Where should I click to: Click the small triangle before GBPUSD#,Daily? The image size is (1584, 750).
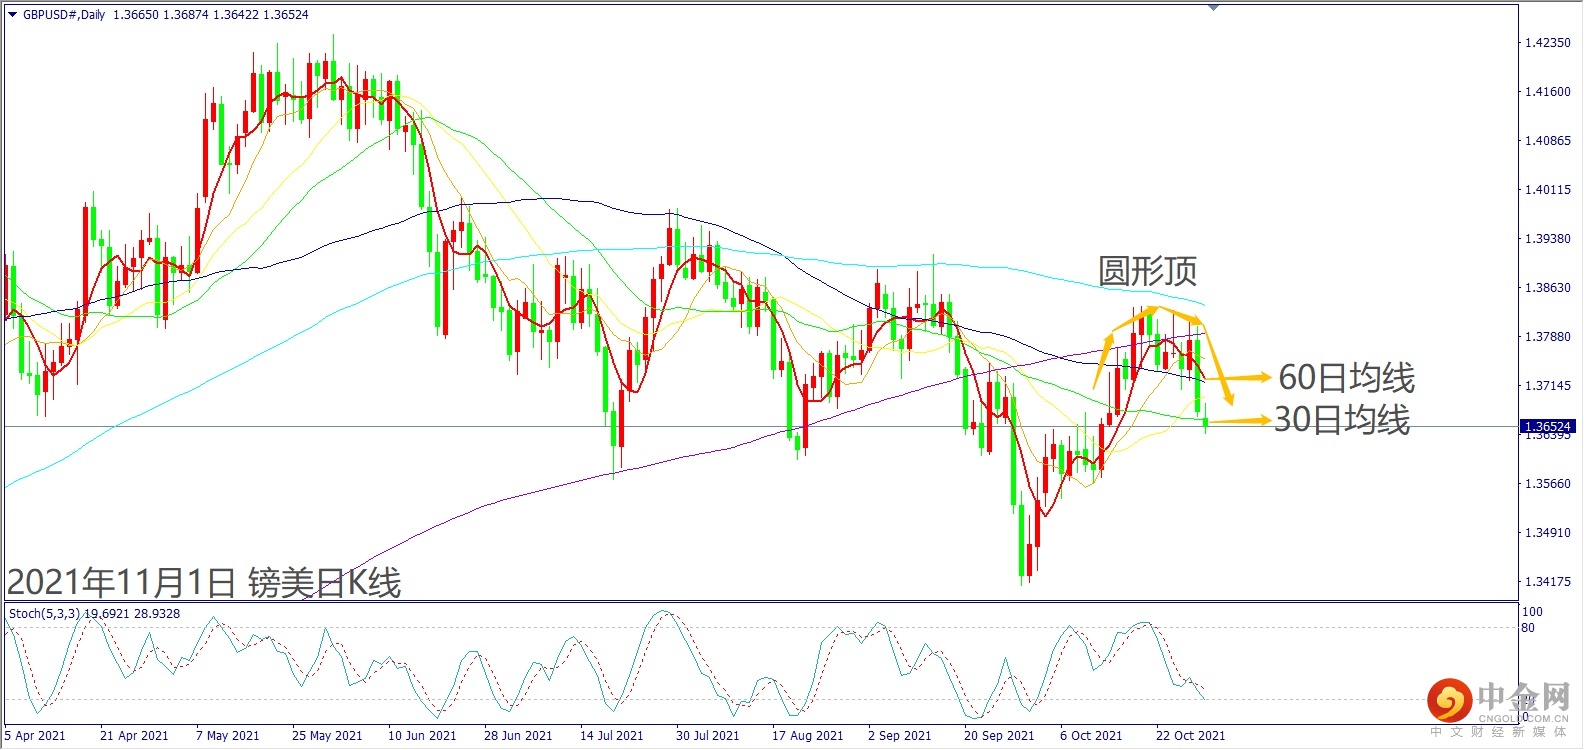coord(12,15)
